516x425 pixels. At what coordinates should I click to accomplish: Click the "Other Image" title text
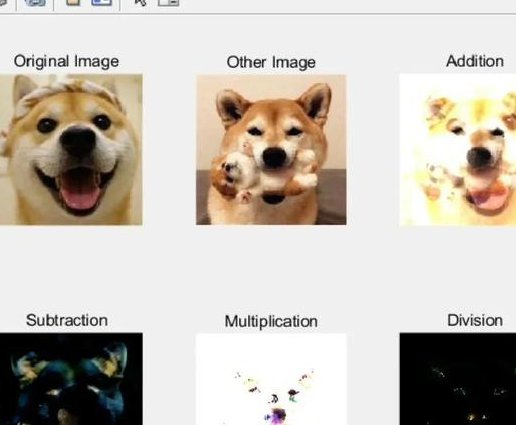271,62
